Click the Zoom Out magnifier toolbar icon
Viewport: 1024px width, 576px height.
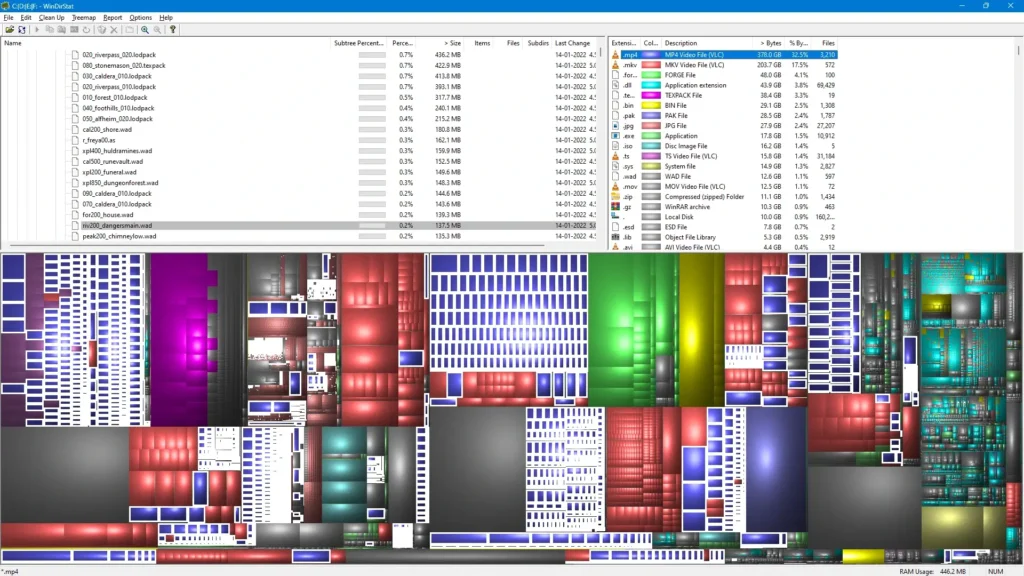coord(158,29)
